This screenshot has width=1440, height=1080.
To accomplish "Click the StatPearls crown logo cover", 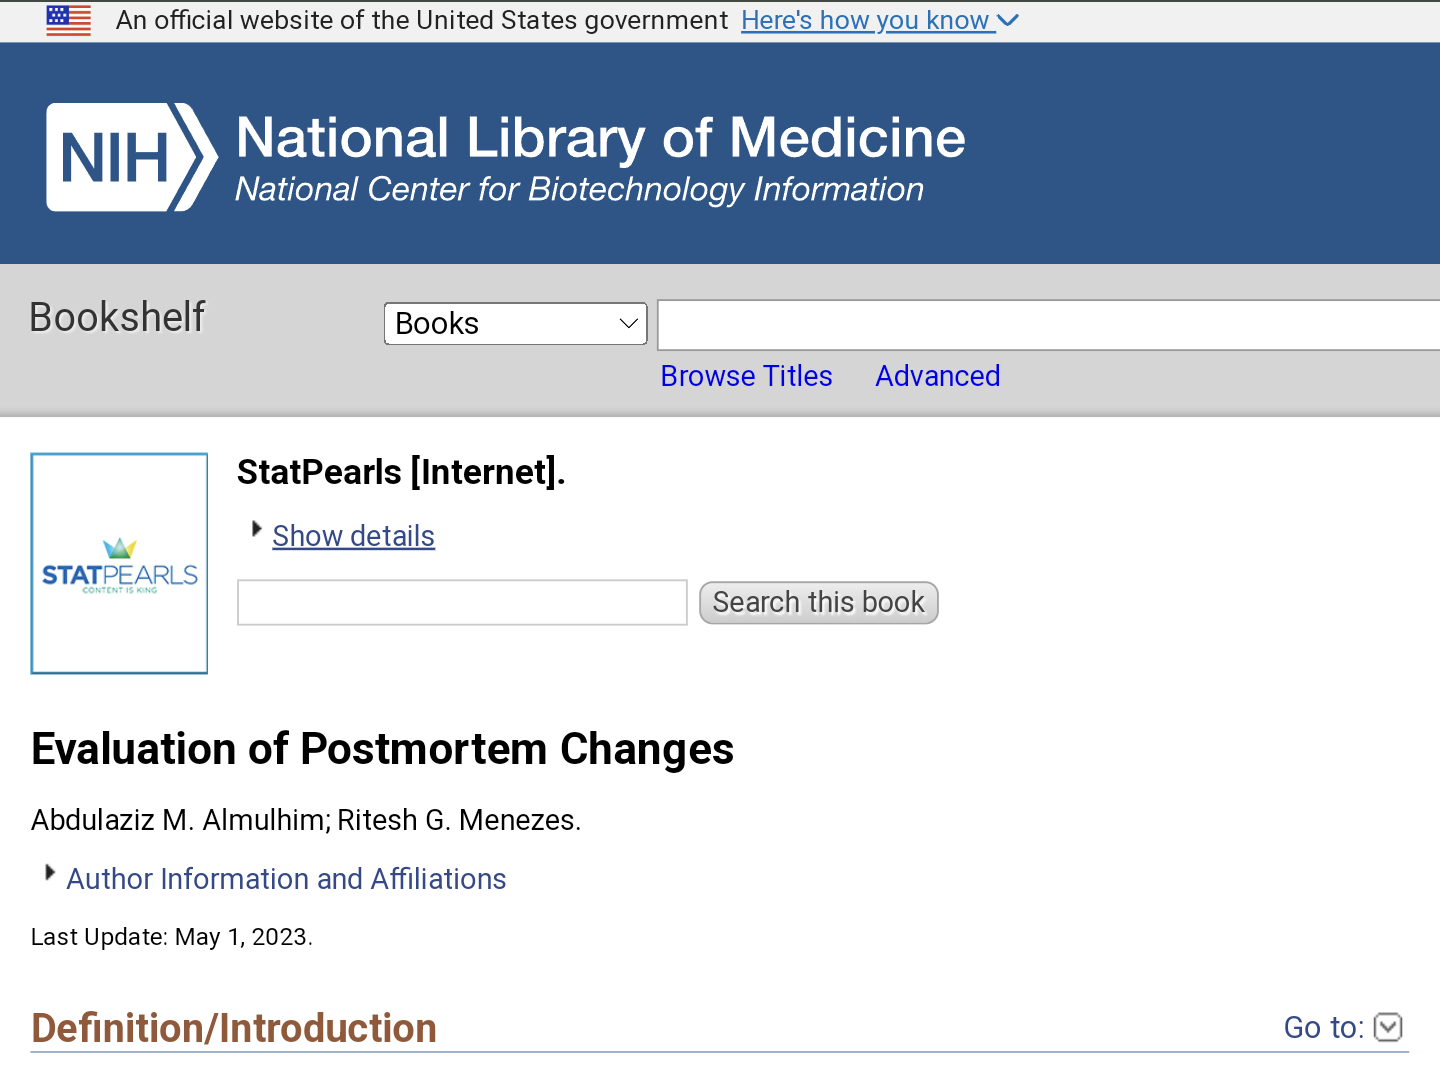I will coord(119,563).
